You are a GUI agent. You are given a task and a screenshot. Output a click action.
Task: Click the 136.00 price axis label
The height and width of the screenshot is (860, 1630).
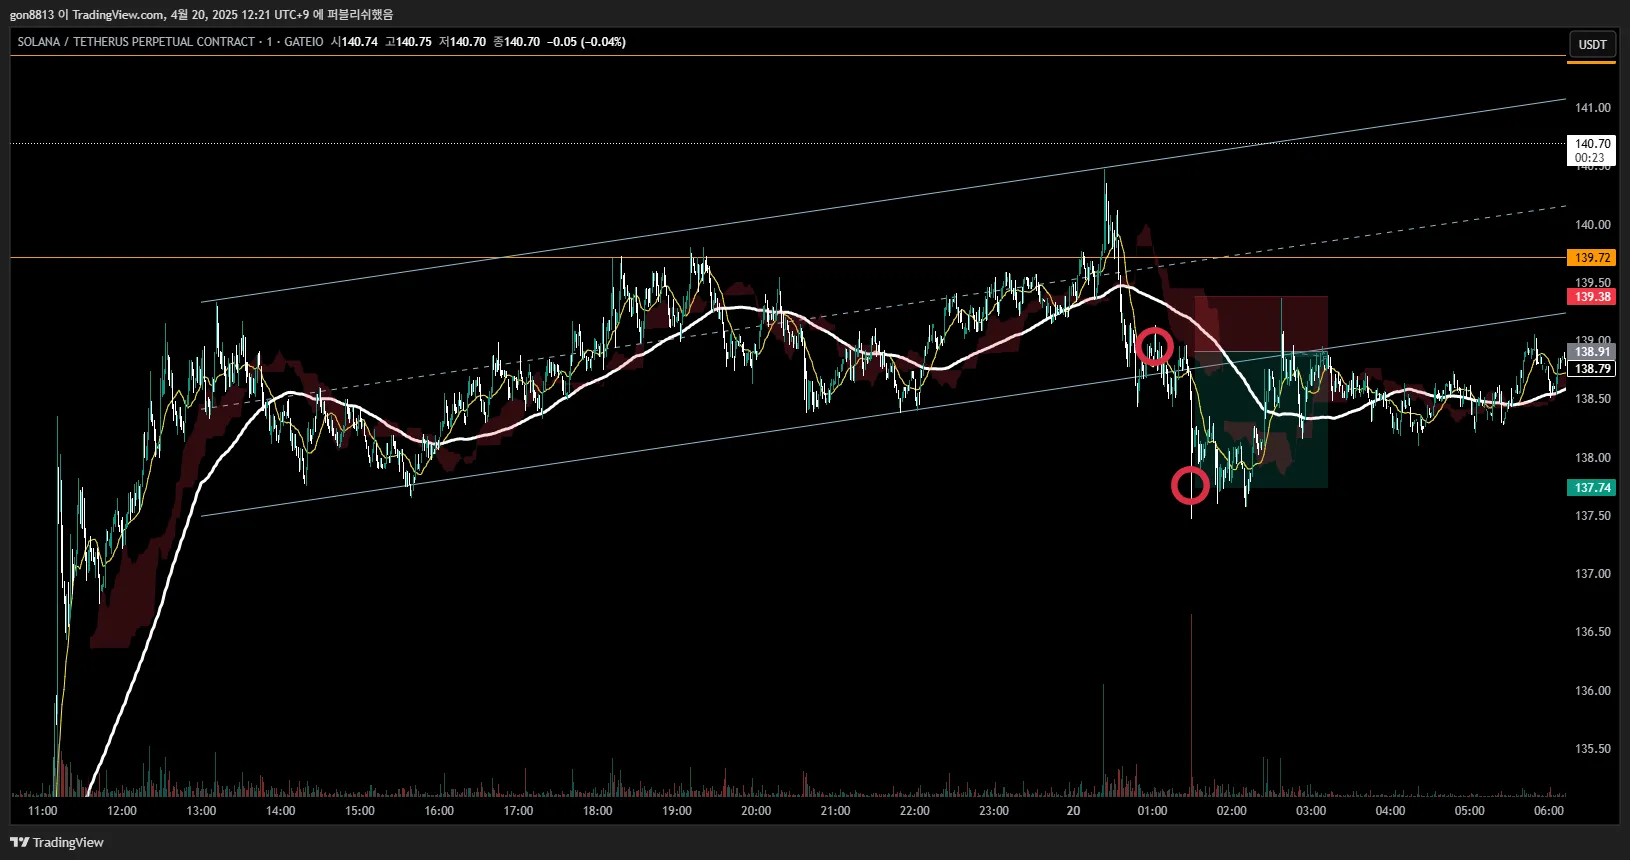click(1593, 691)
